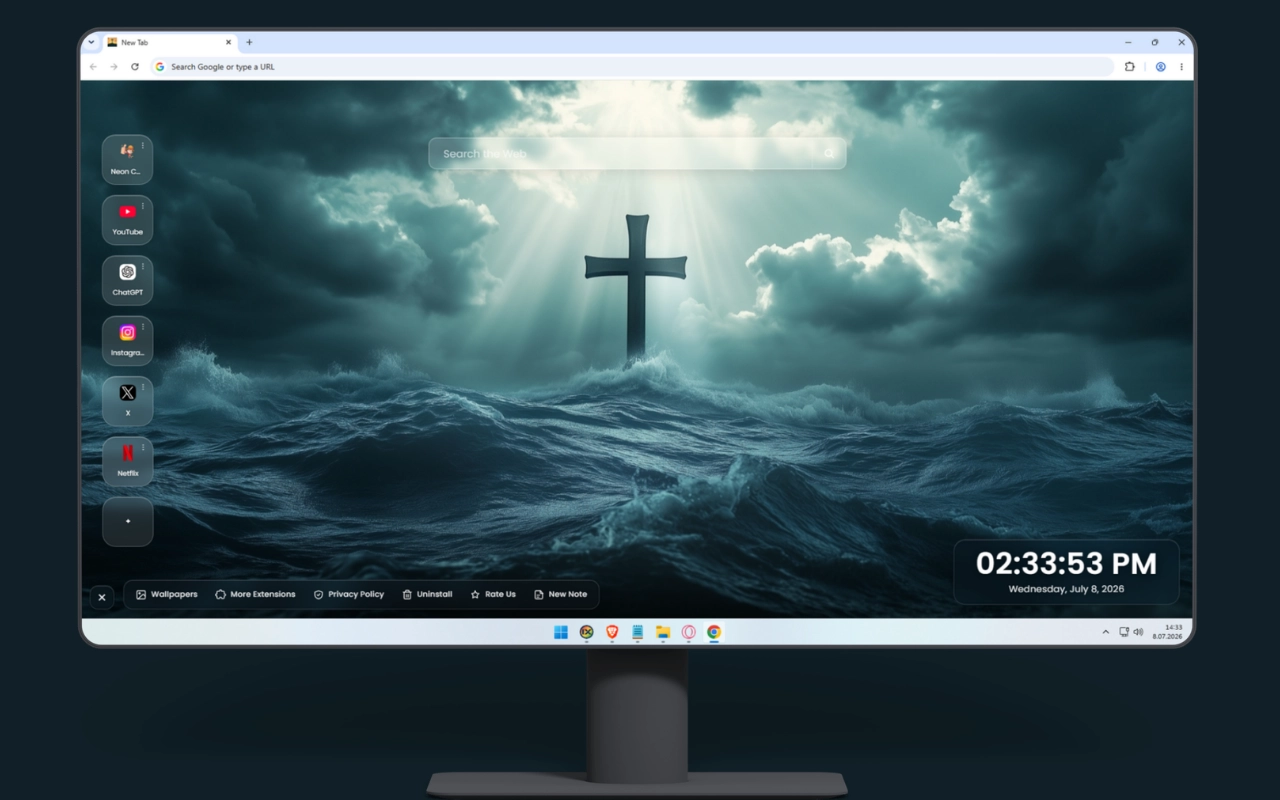Go forward in browser history
Image resolution: width=1280 pixels, height=800 pixels.
click(x=114, y=67)
